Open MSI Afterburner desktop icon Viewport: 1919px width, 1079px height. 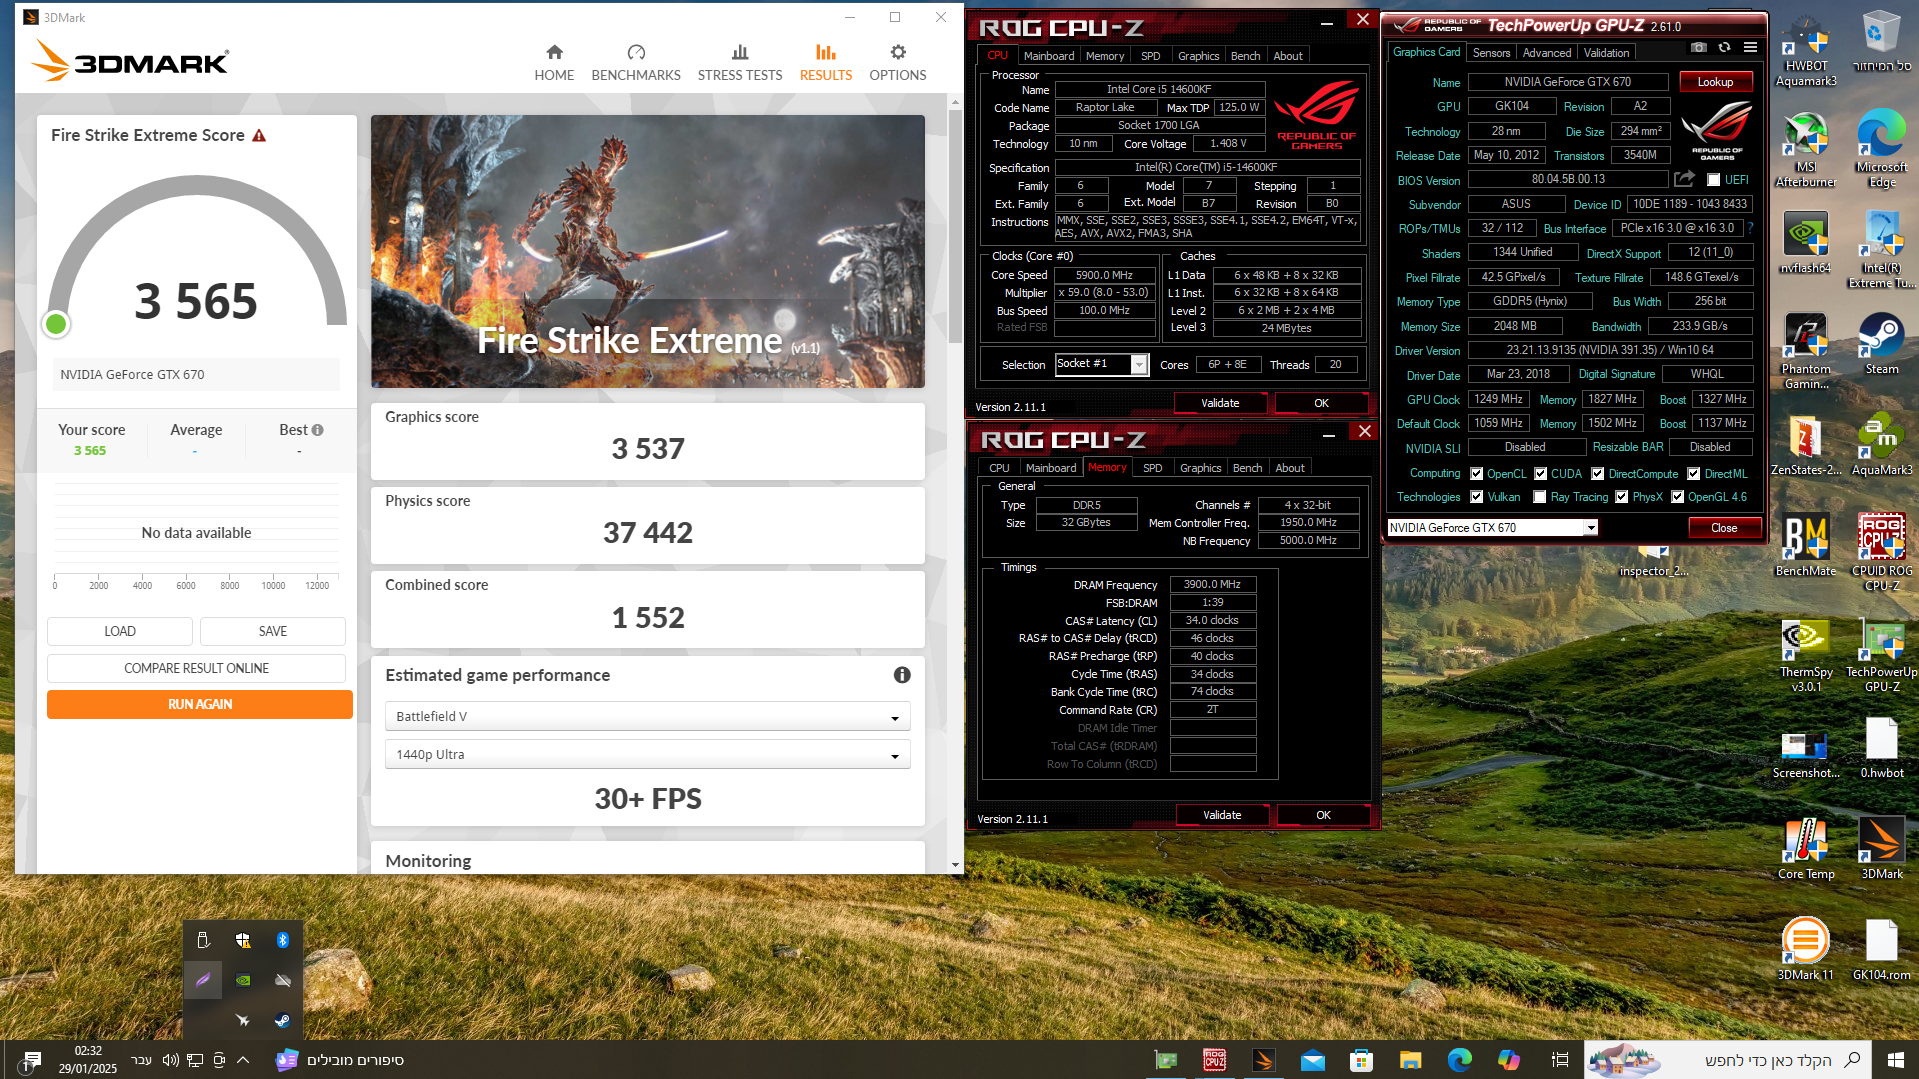(1806, 150)
